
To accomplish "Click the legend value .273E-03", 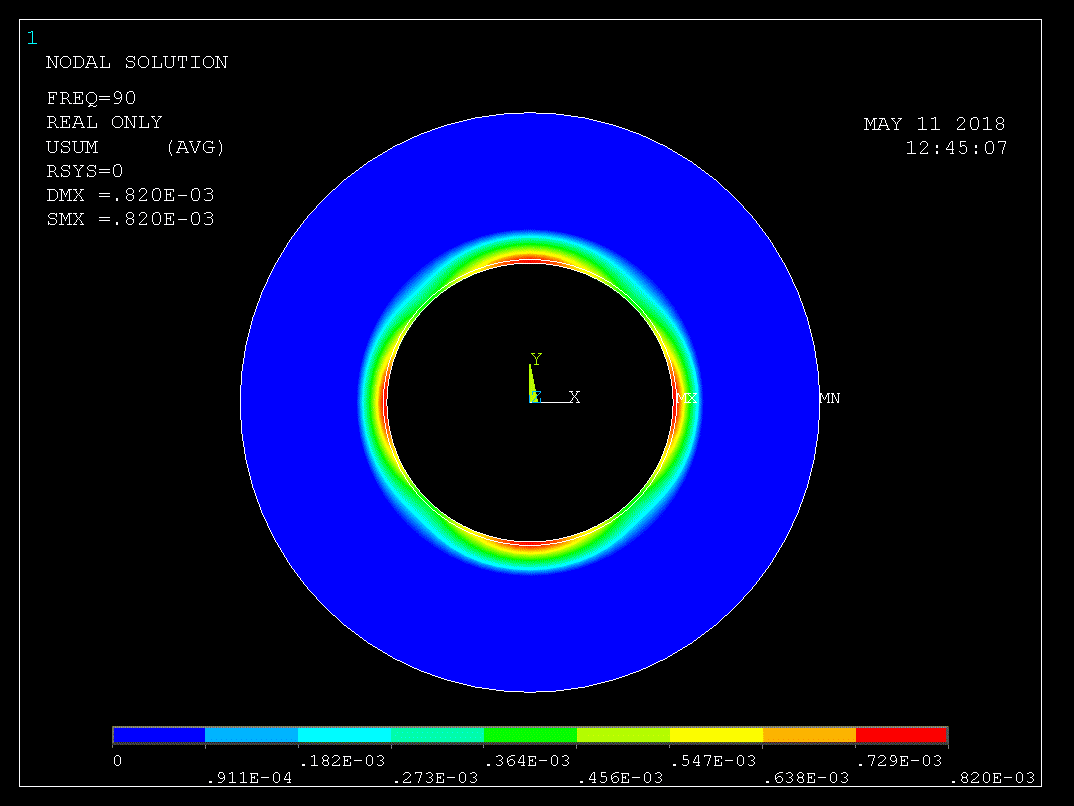I will 435,778.
